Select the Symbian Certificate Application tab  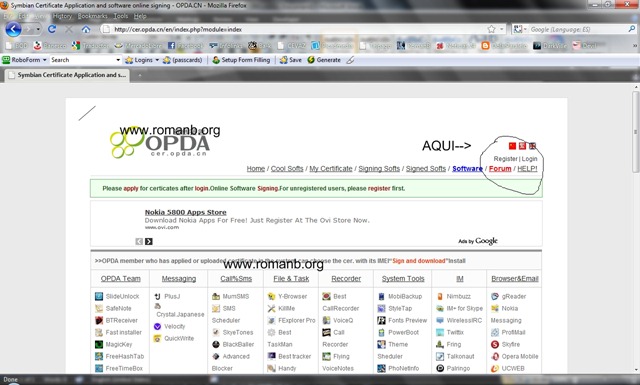pos(67,75)
